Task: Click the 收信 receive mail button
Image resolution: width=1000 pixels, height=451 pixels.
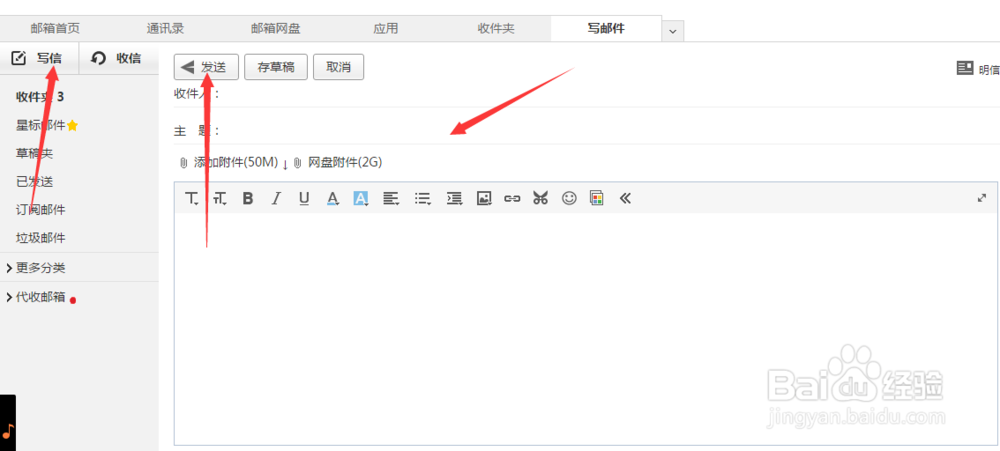Action: (x=117, y=59)
